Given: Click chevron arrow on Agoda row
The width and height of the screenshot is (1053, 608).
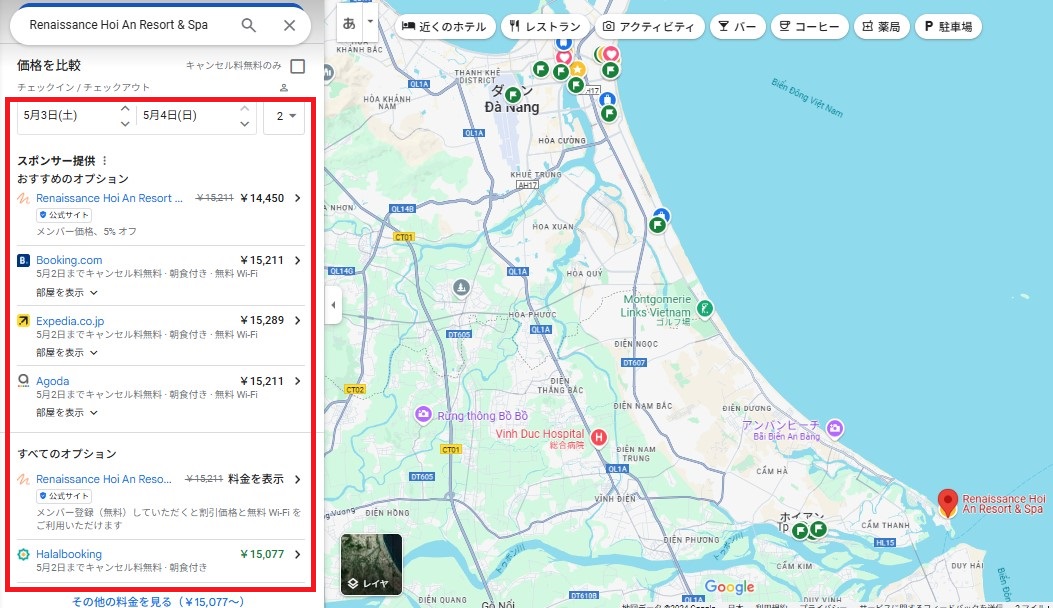Looking at the screenshot, I should point(297,381).
